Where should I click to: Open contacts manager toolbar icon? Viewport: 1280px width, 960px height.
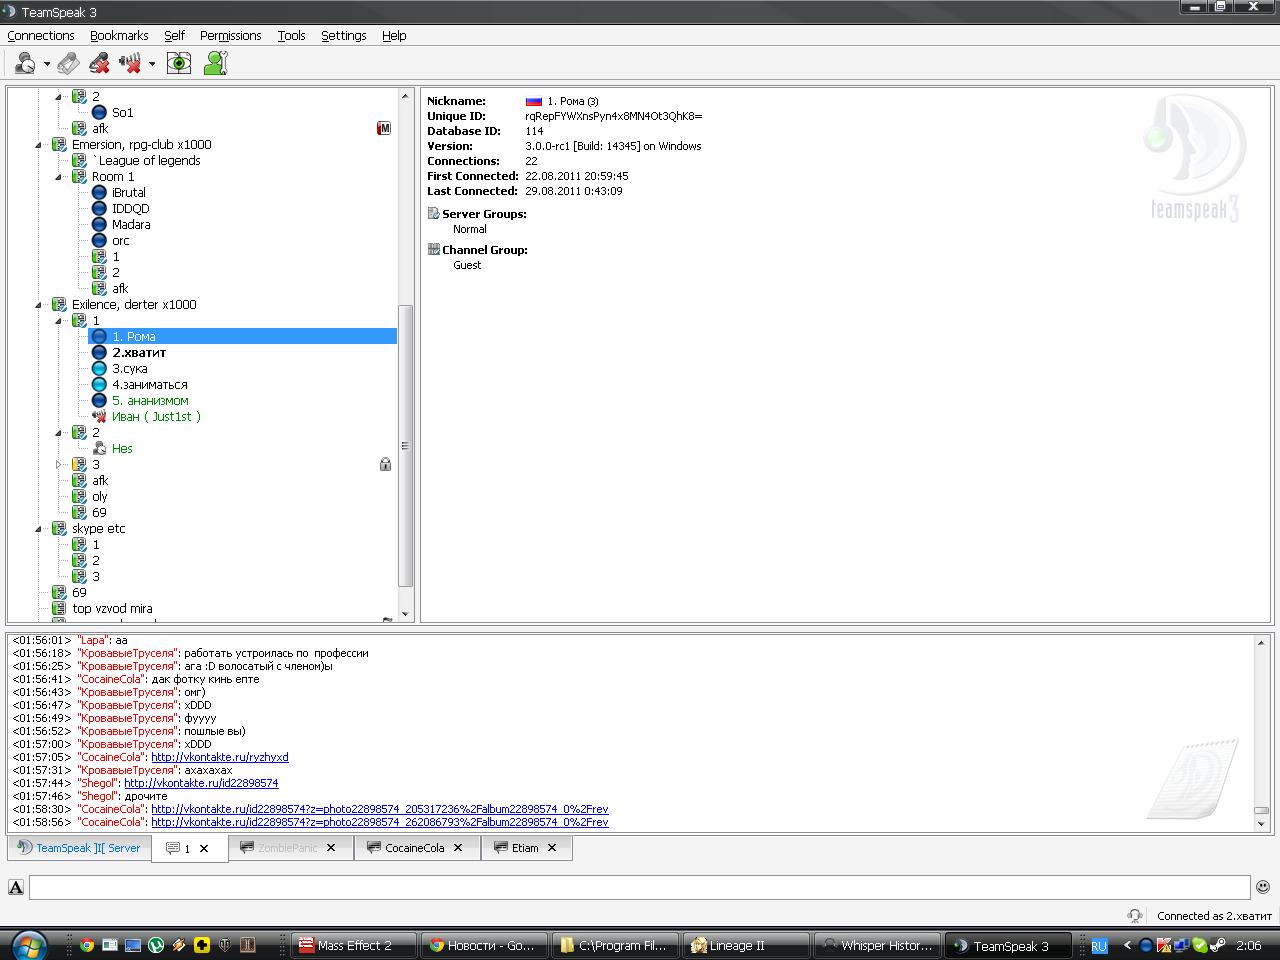215,64
